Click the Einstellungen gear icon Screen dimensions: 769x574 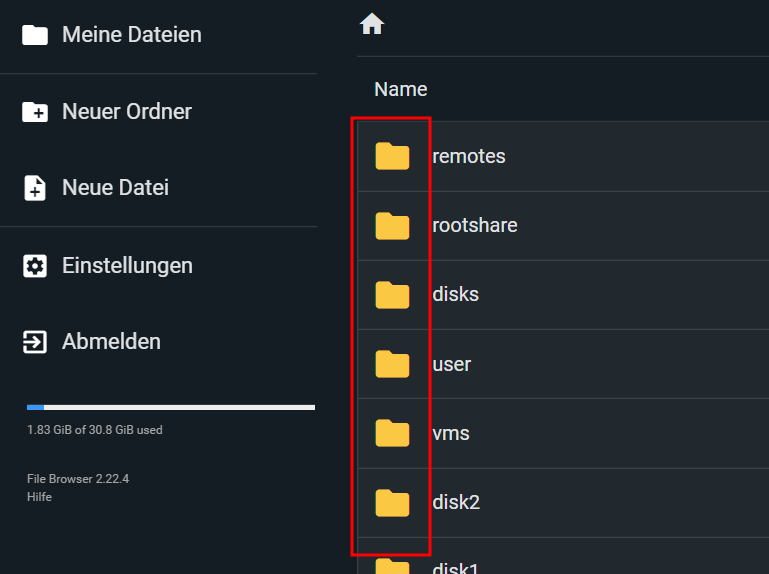click(35, 266)
